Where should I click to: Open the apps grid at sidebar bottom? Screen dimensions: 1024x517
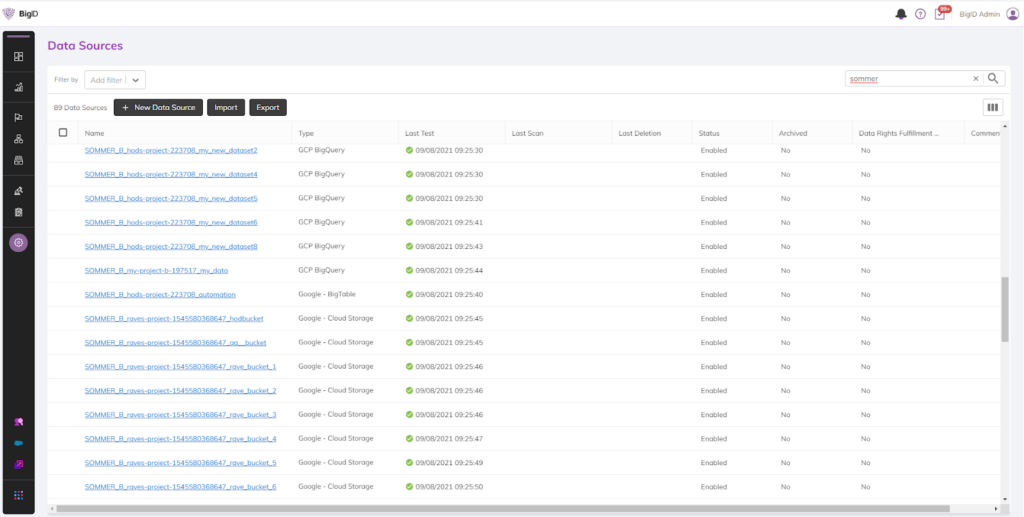[x=19, y=495]
